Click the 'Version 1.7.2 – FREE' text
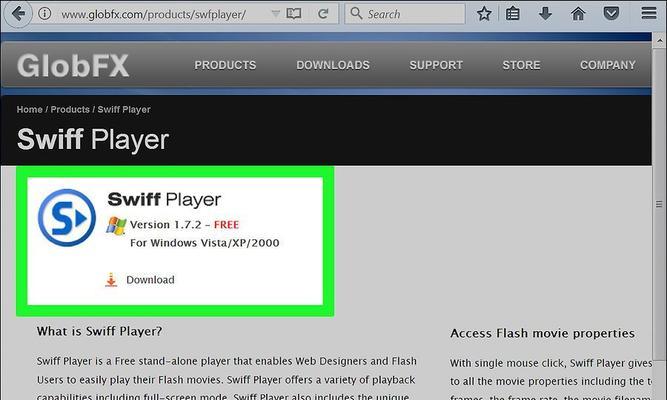Image resolution: width=667 pixels, height=400 pixels. point(184,225)
